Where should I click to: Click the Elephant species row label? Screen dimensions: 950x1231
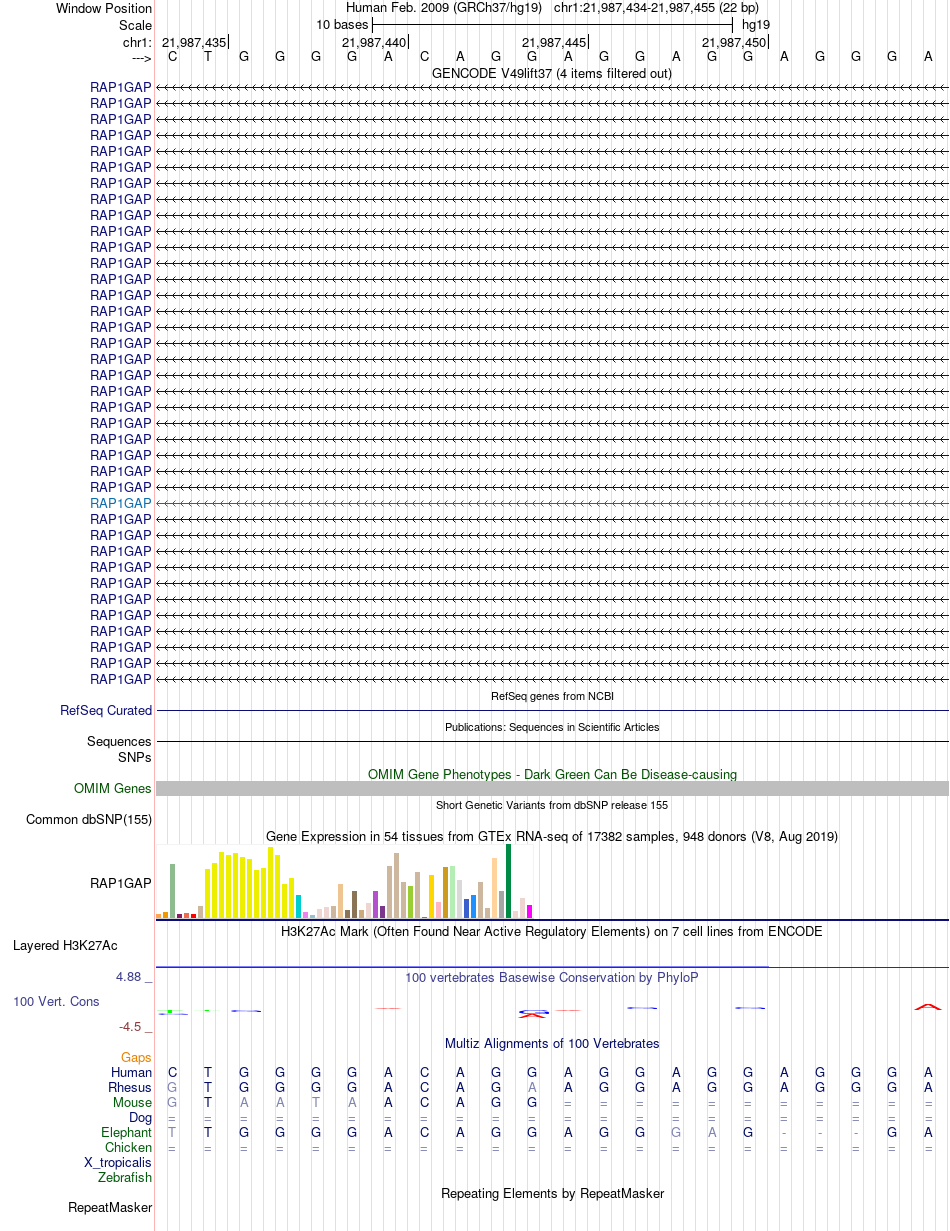[x=126, y=1132]
